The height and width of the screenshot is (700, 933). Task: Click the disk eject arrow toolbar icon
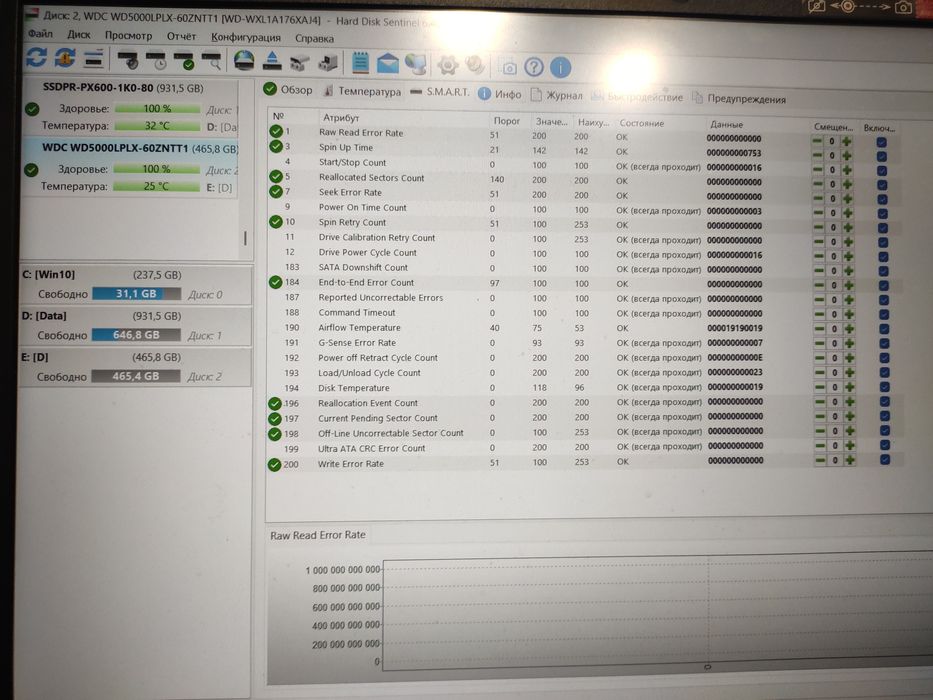click(272, 61)
